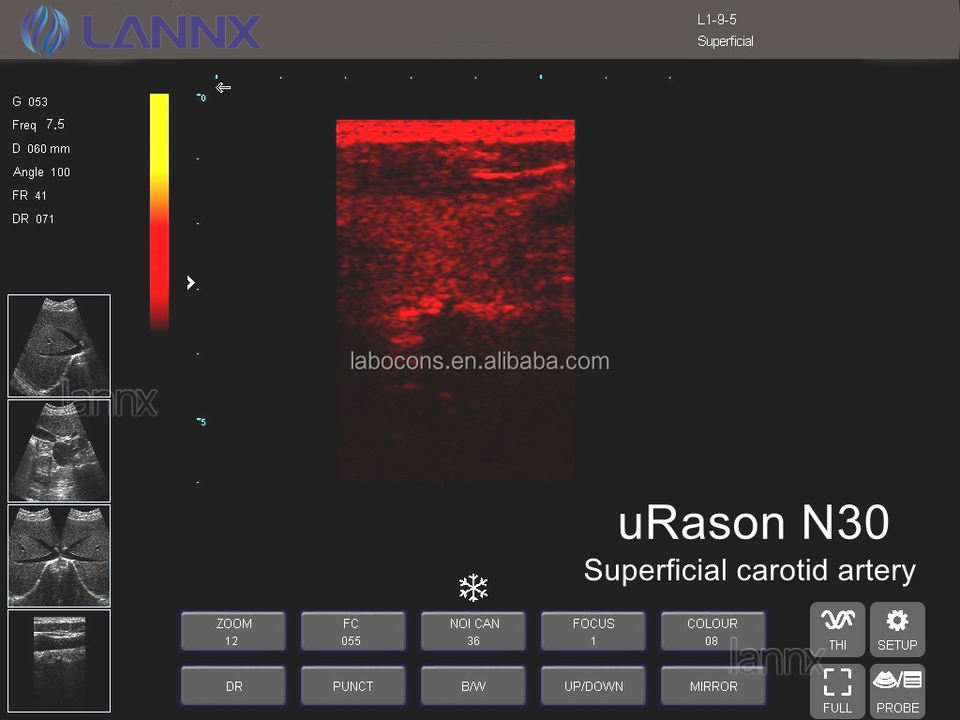Click the focus position arrow marker

[190, 282]
